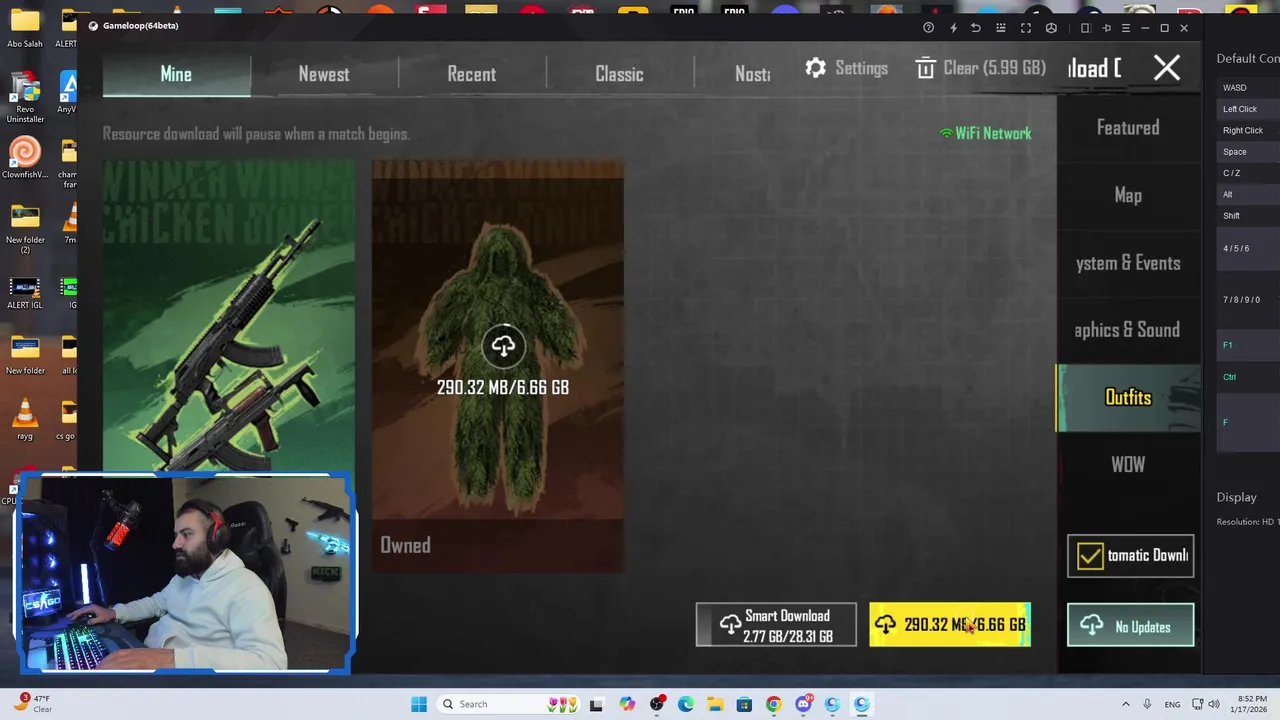1280x720 pixels.
Task: Open the Mine tab
Action: pos(176,74)
